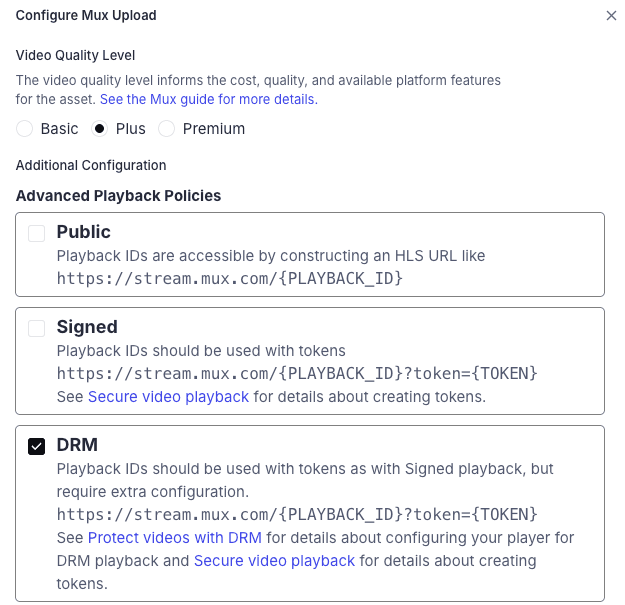
Task: Close the Configure Mux Upload dialog
Action: tap(611, 16)
